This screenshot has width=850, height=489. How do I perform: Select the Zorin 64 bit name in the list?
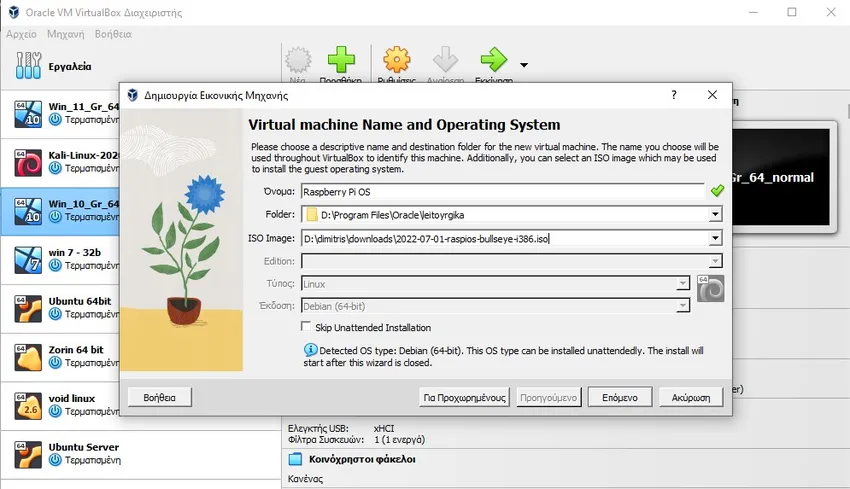pos(76,350)
